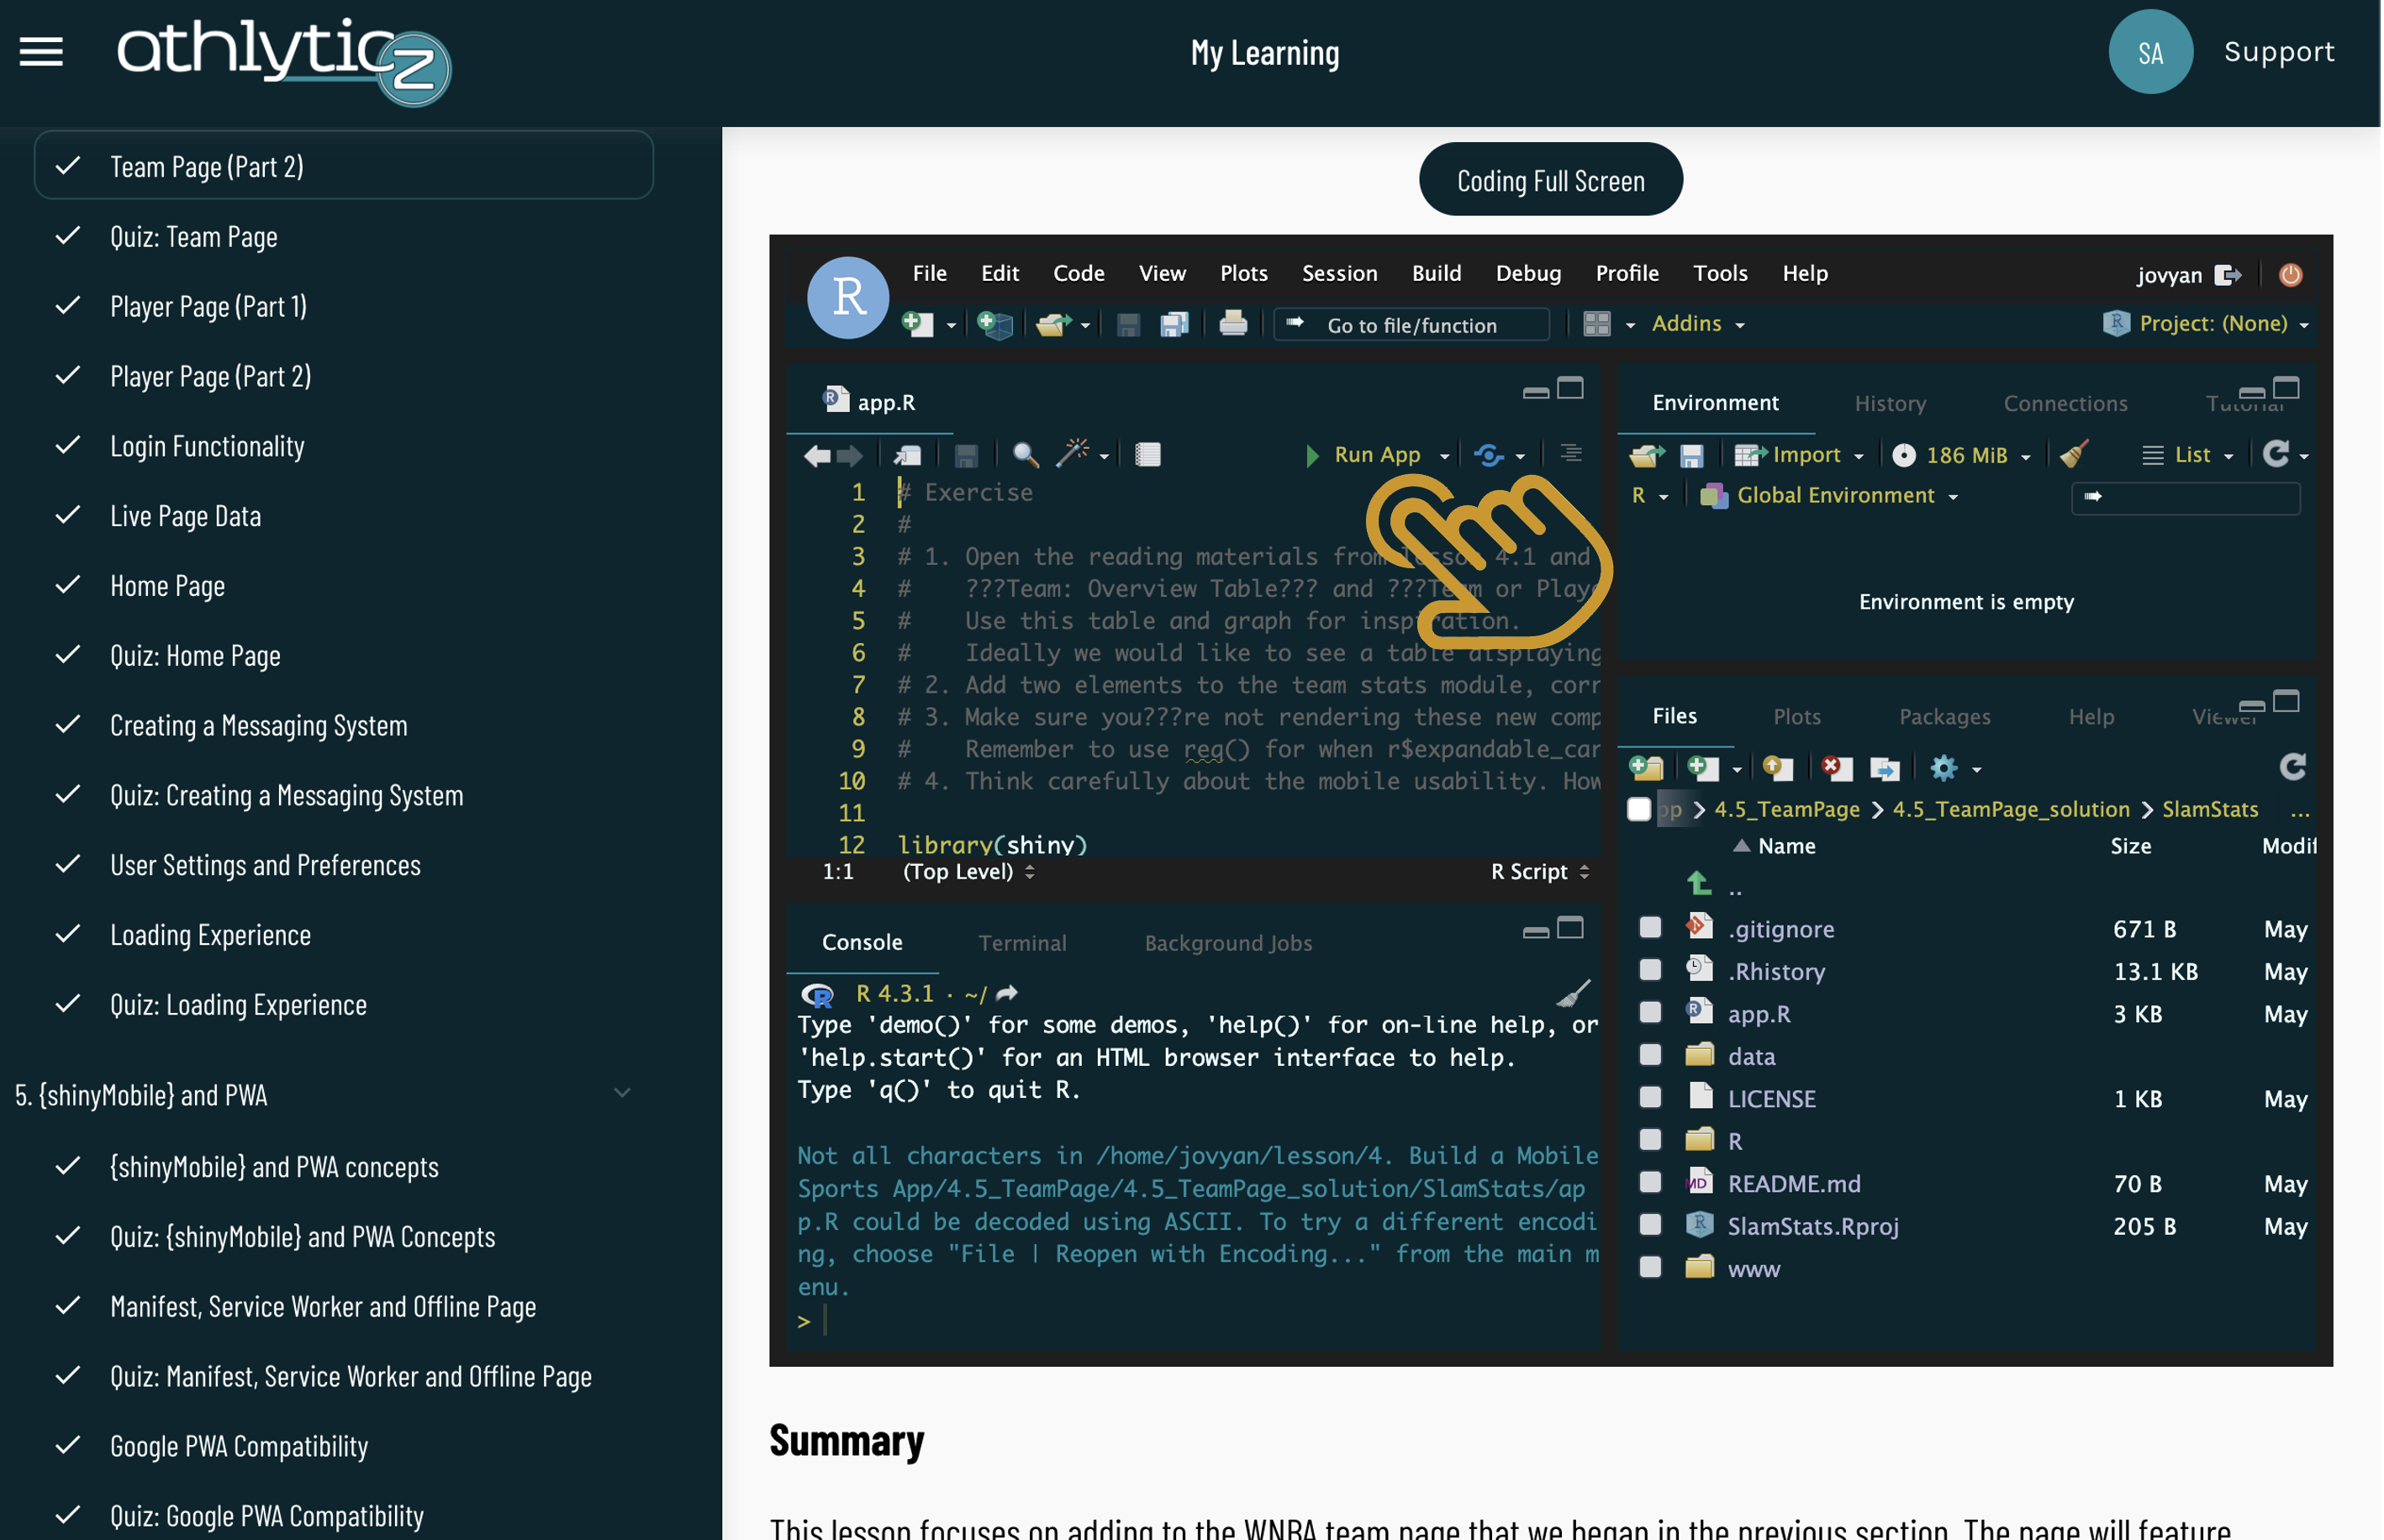
Task: Click the code tools wand icon
Action: click(x=1072, y=454)
